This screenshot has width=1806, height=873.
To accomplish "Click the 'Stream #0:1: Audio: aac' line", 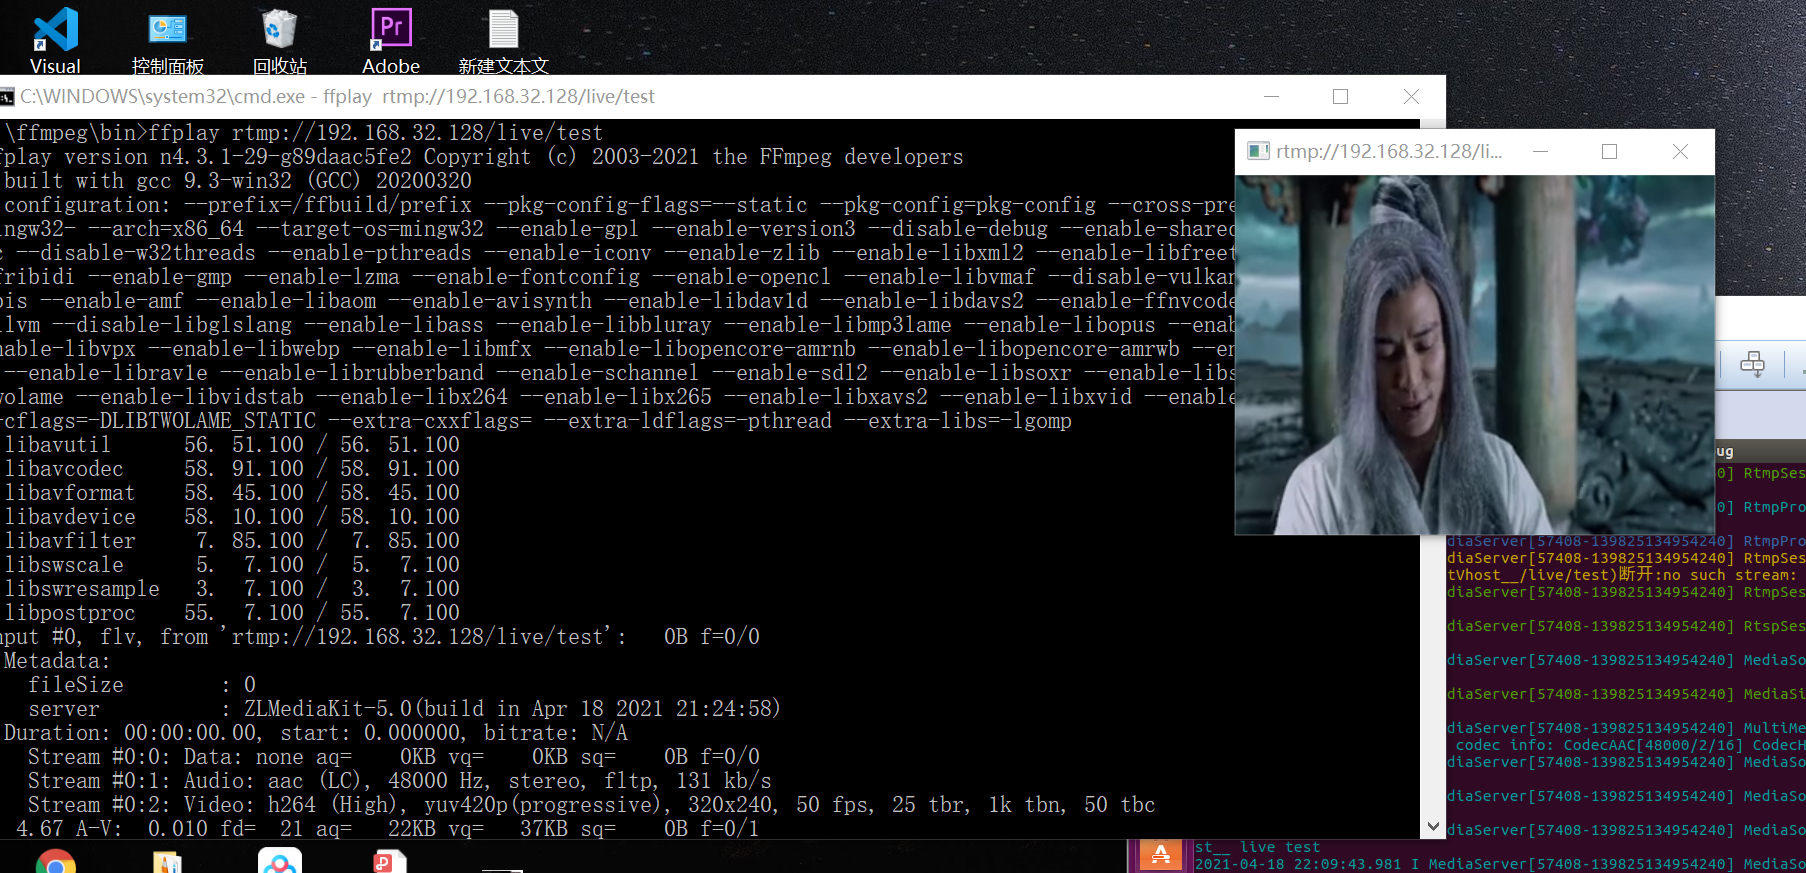I will [x=400, y=781].
